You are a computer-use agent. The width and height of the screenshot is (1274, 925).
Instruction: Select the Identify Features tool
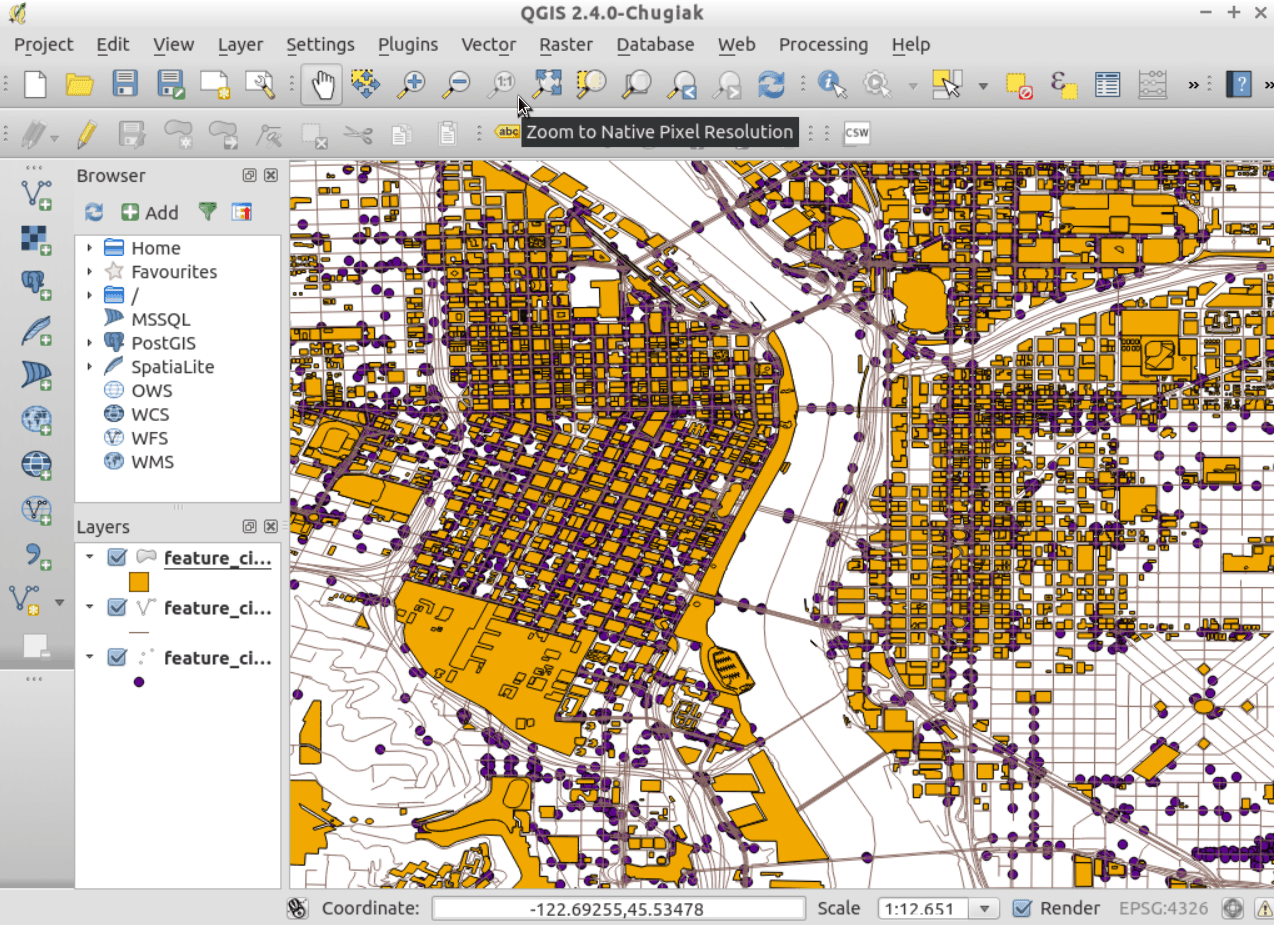coord(831,85)
